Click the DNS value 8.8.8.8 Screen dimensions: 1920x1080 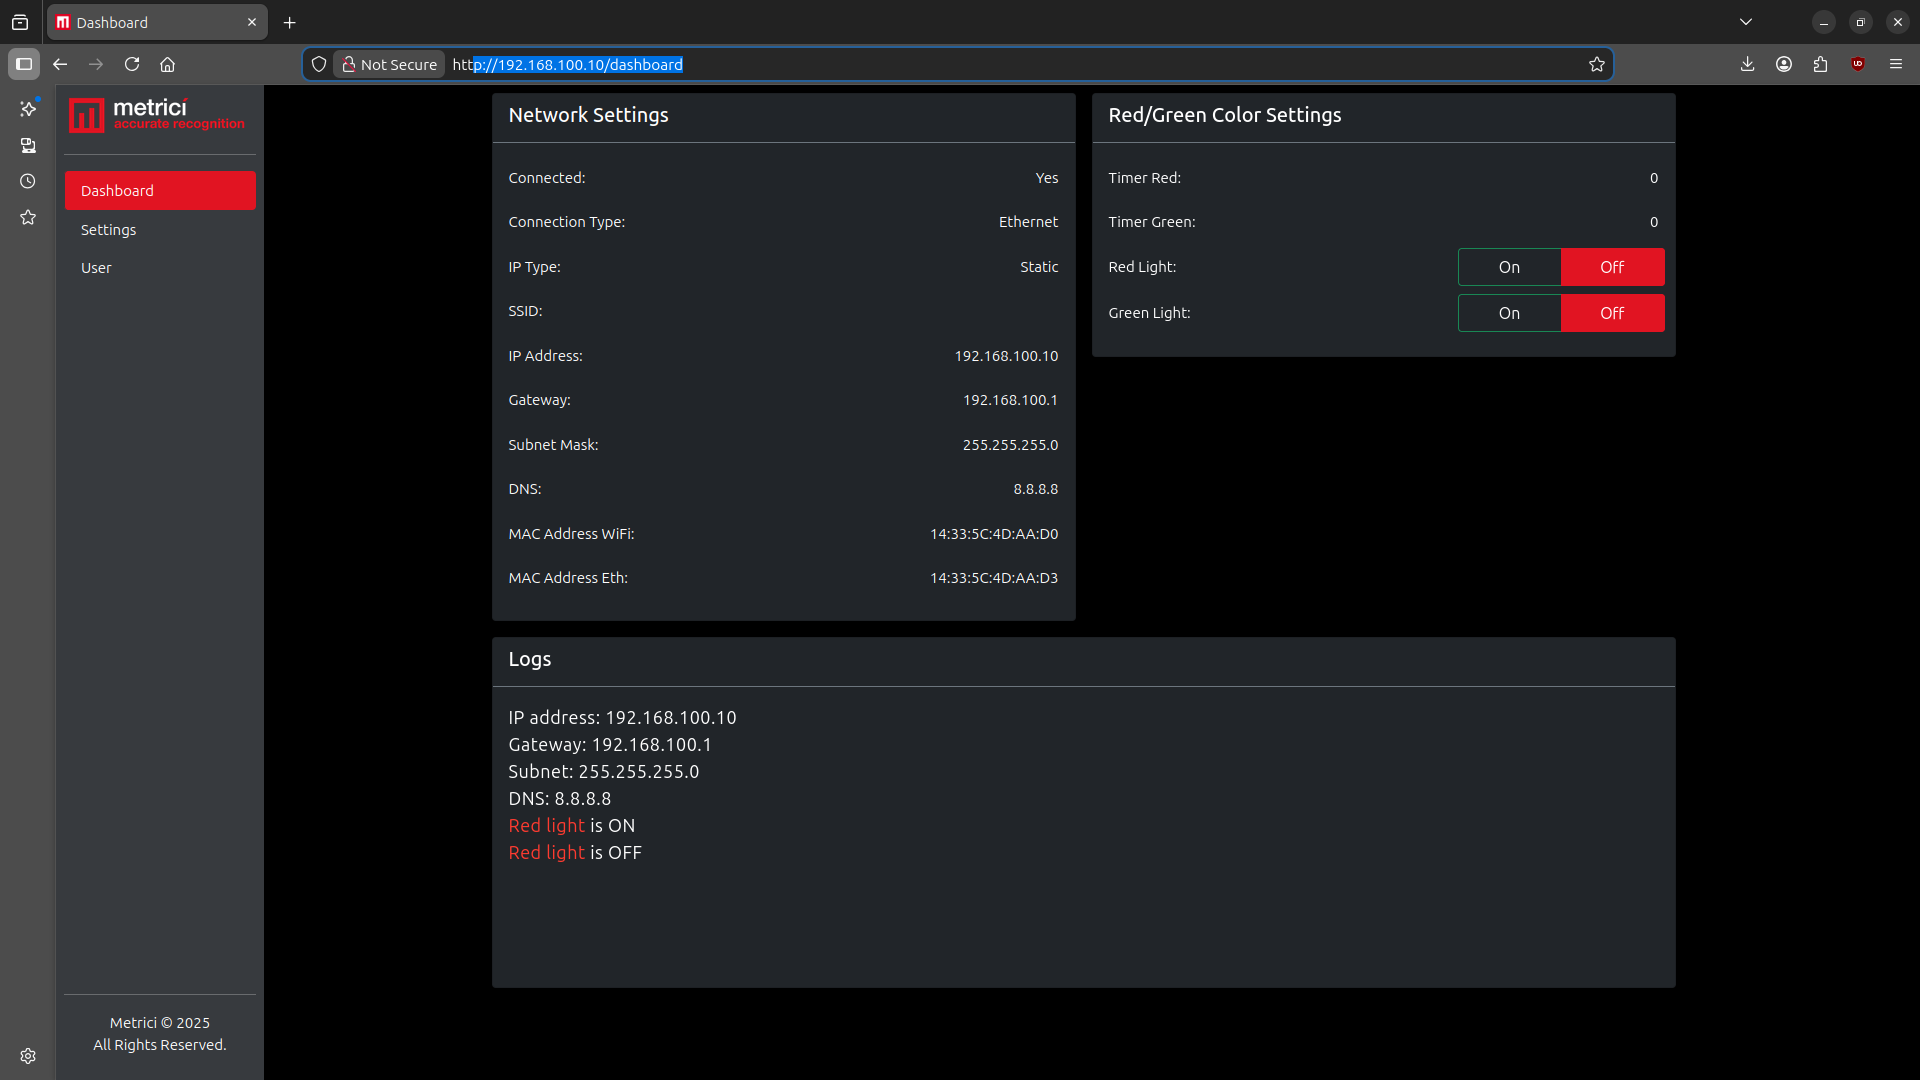[x=1035, y=489]
